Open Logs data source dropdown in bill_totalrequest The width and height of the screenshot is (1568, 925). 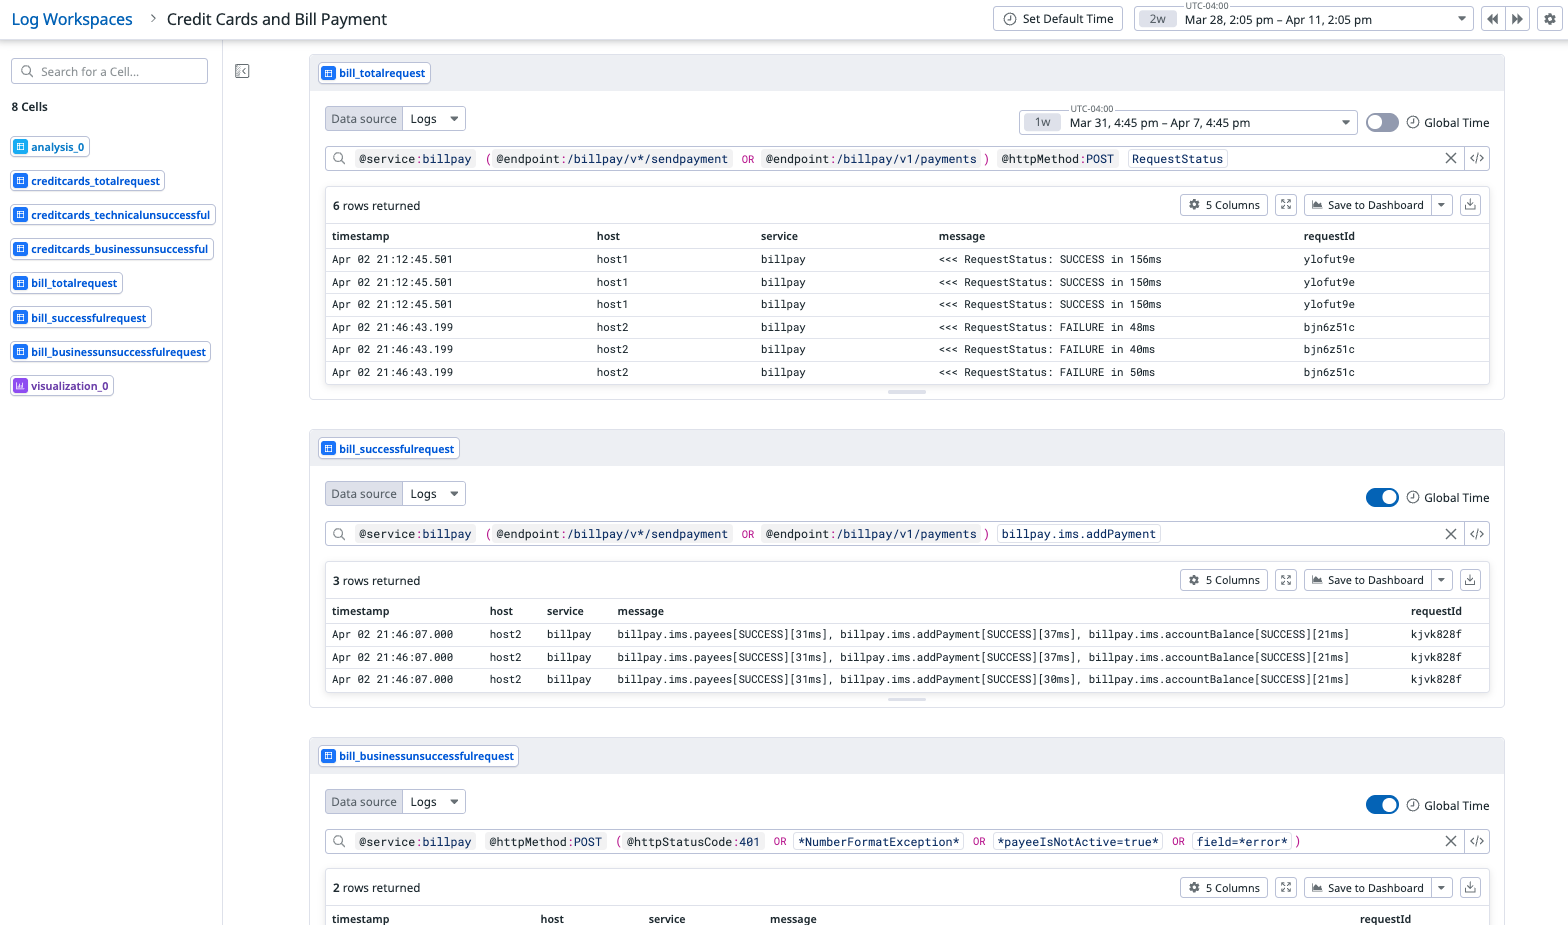click(x=435, y=119)
